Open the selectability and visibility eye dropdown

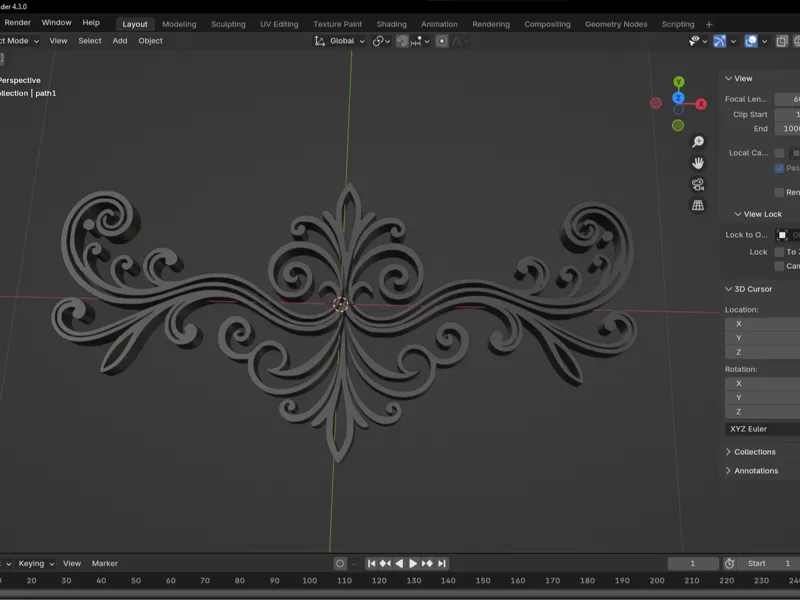(x=697, y=41)
